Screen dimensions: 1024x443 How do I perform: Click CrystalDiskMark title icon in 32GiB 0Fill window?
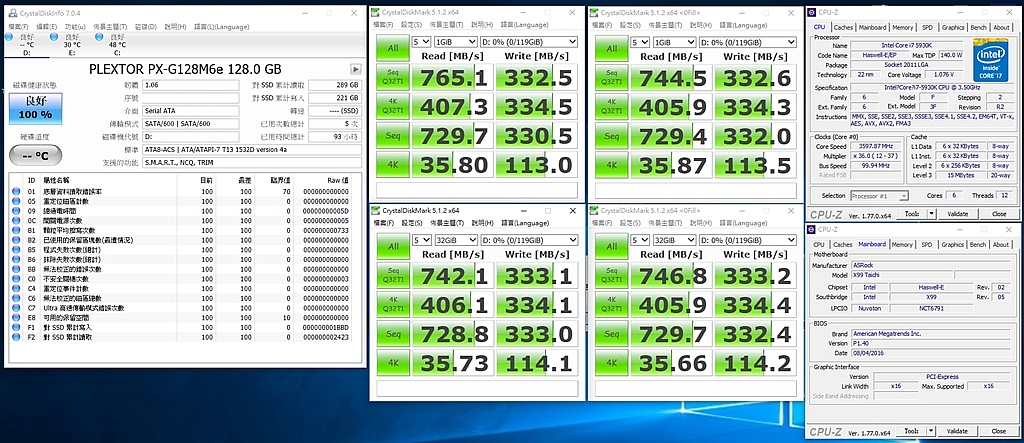click(595, 210)
